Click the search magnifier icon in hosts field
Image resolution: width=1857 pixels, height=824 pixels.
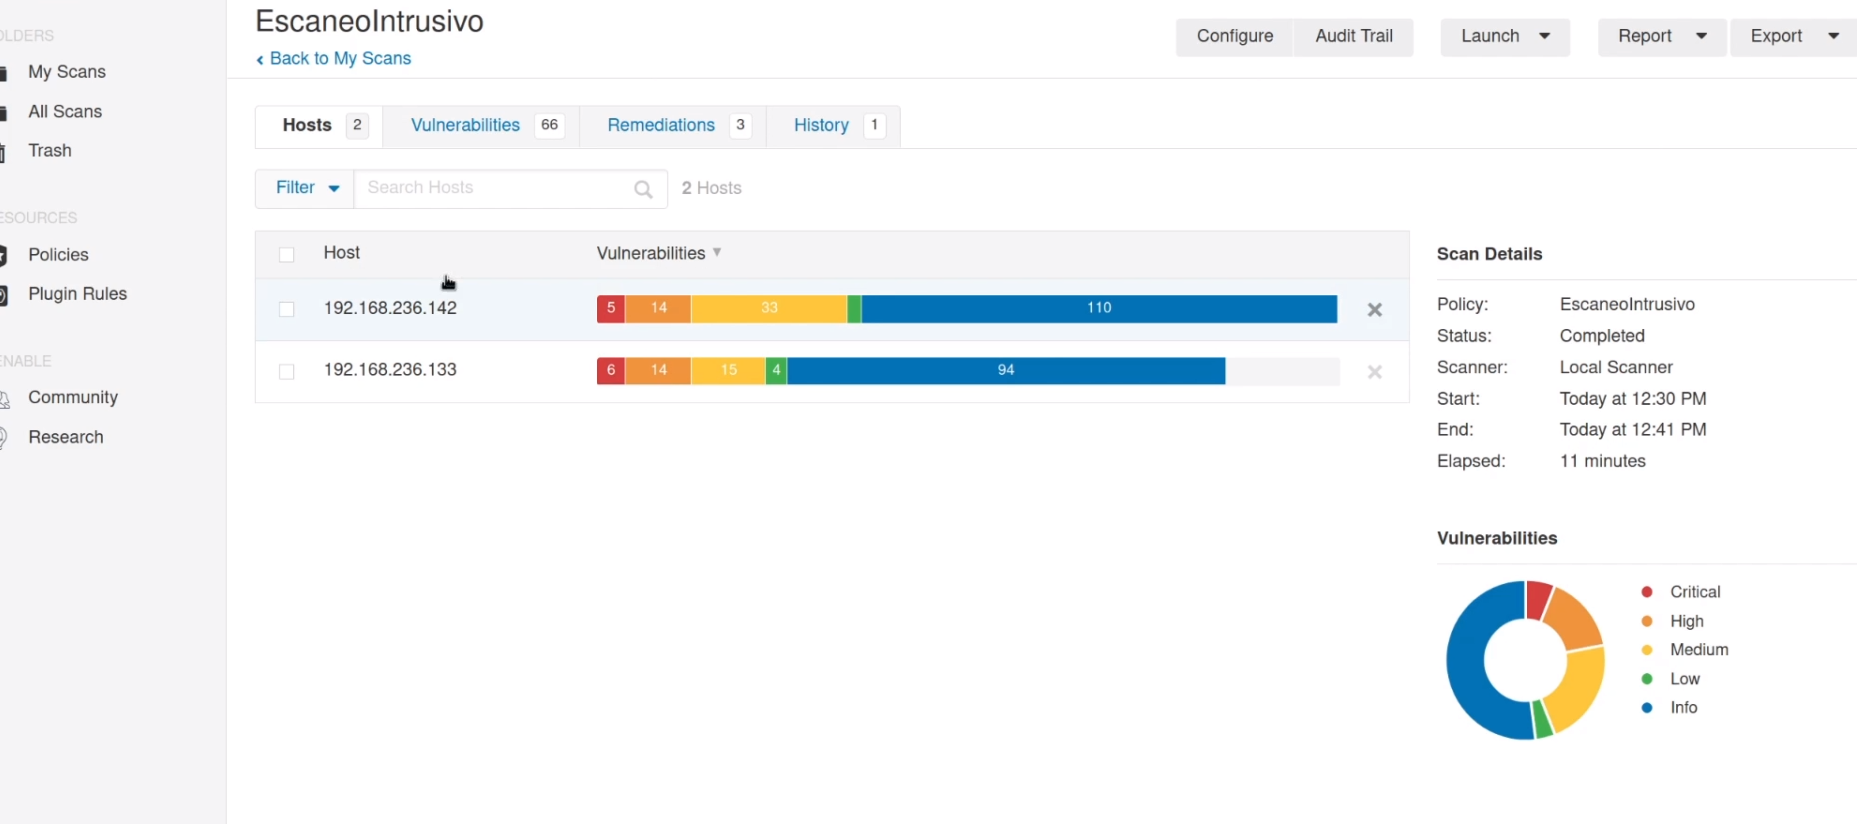[643, 189]
